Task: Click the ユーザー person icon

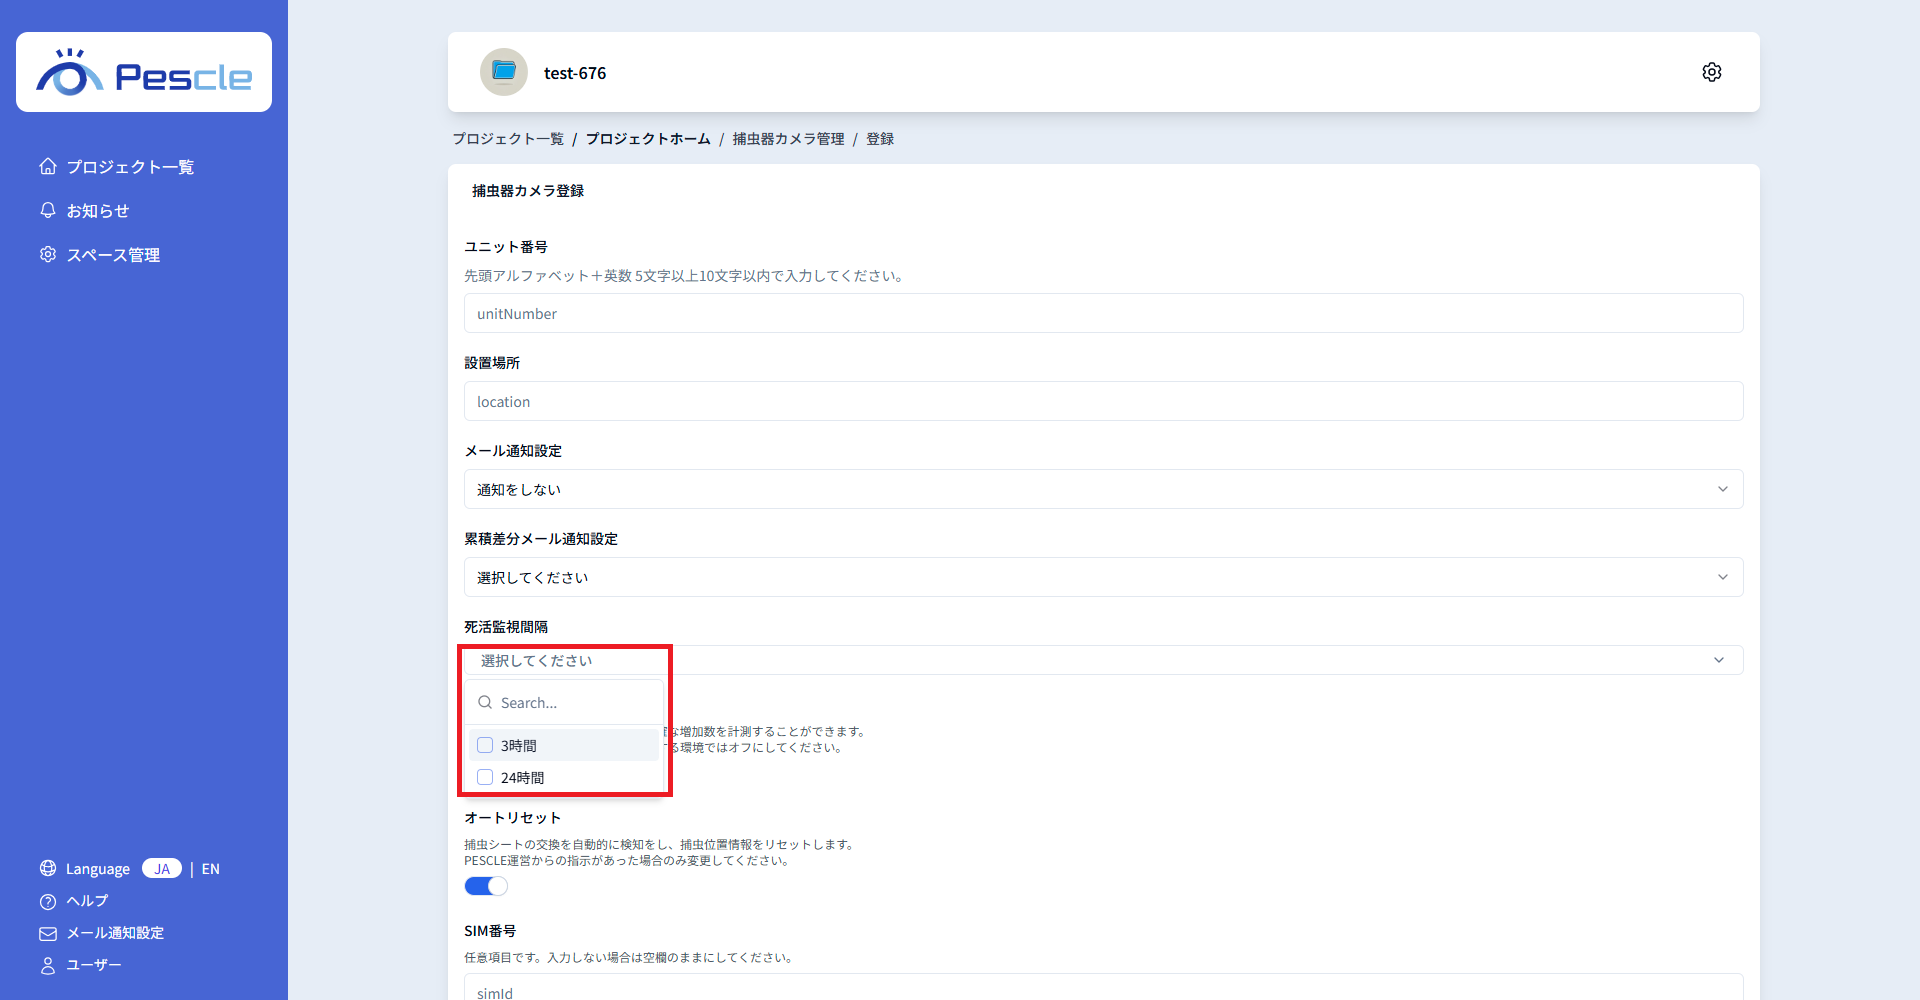Action: 48,965
